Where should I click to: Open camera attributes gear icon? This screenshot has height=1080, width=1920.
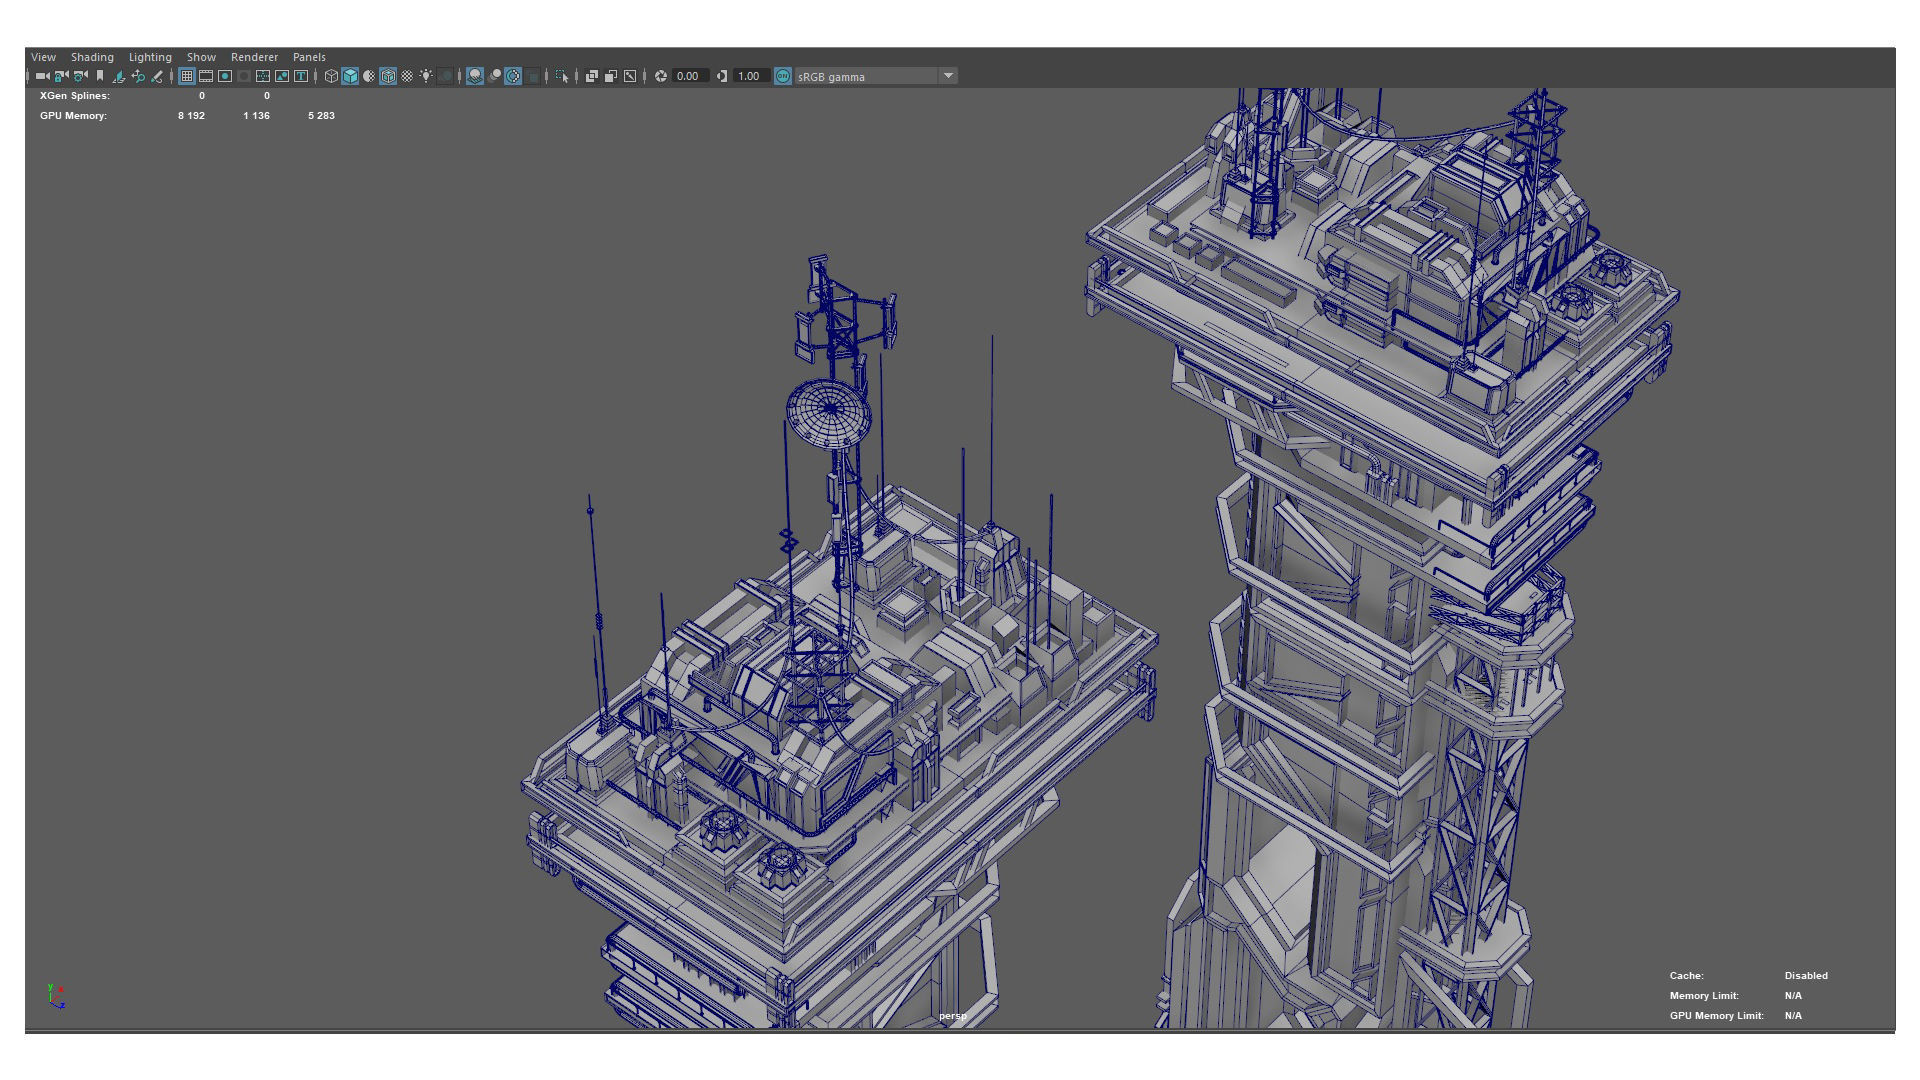[81, 76]
